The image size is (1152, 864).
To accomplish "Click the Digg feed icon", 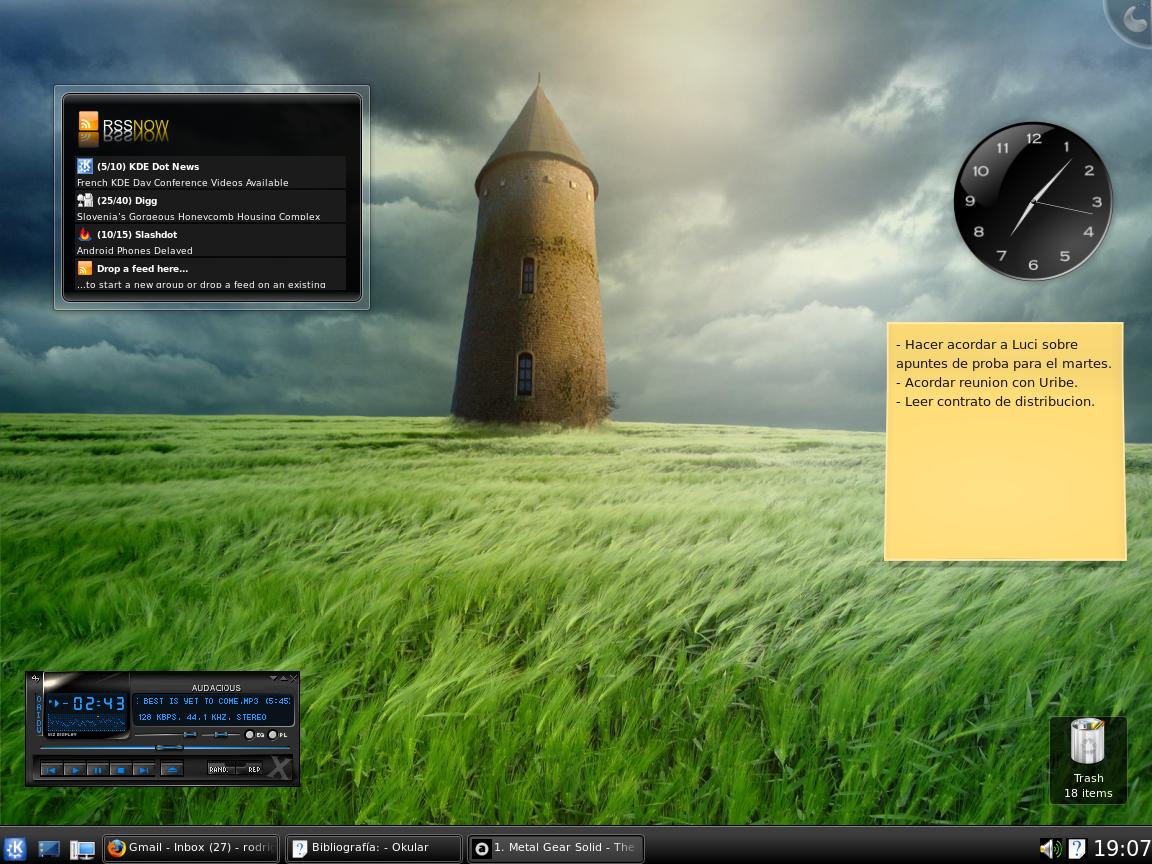I will point(85,200).
